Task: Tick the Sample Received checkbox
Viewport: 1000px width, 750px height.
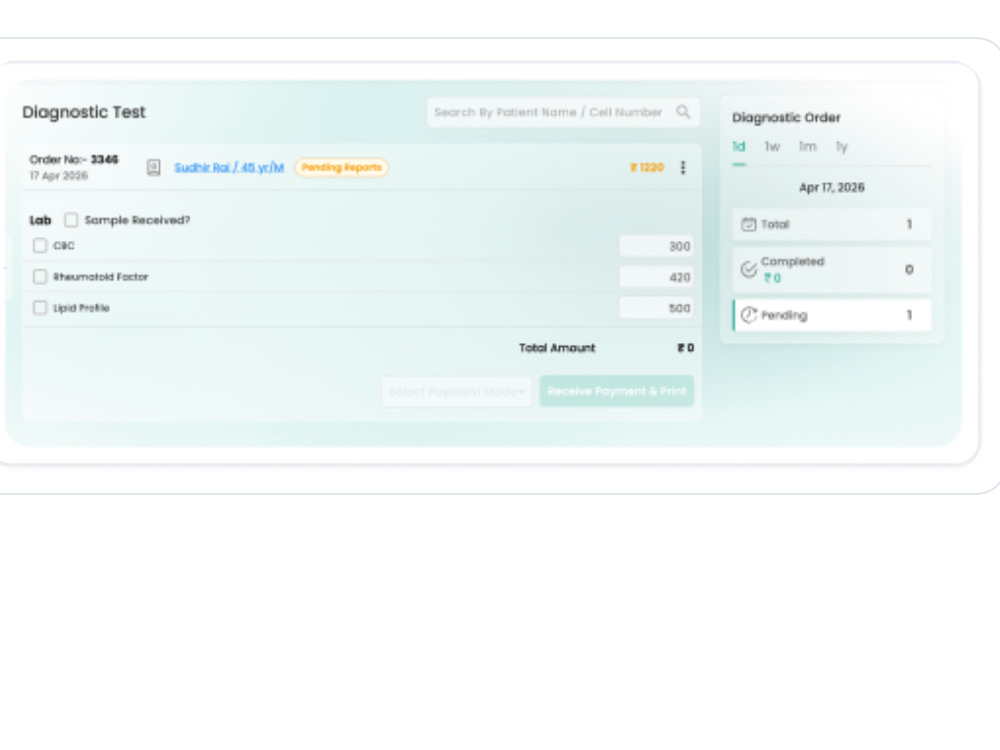Action: pos(71,220)
